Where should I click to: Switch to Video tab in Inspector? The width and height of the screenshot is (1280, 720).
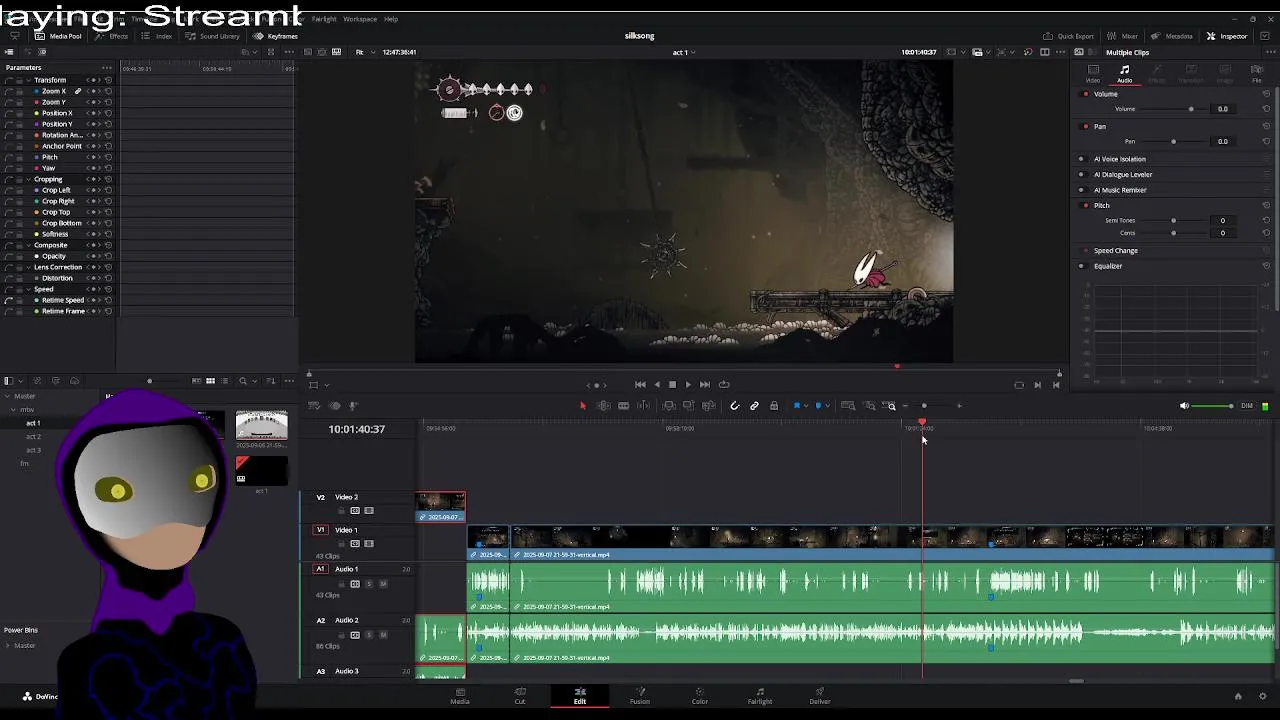[x=1093, y=74]
